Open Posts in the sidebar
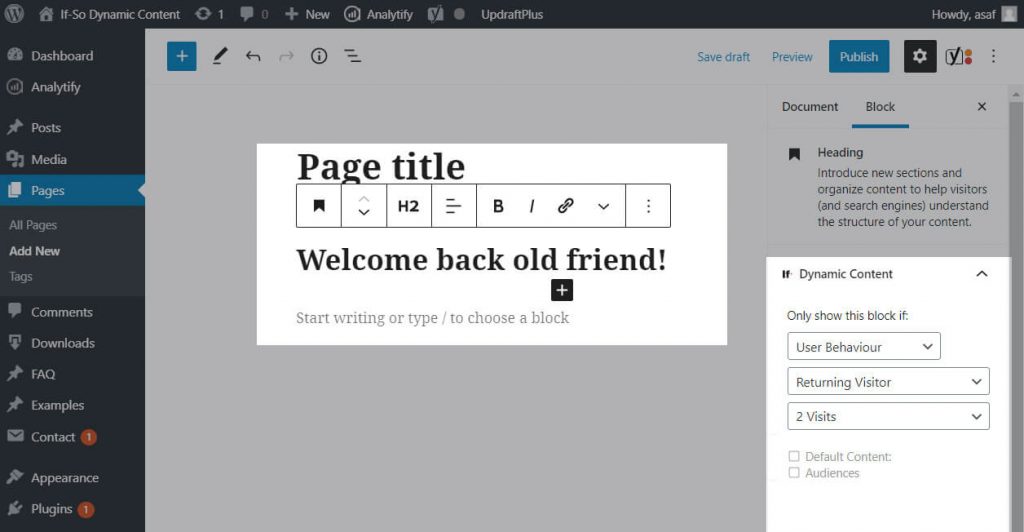 point(72,127)
